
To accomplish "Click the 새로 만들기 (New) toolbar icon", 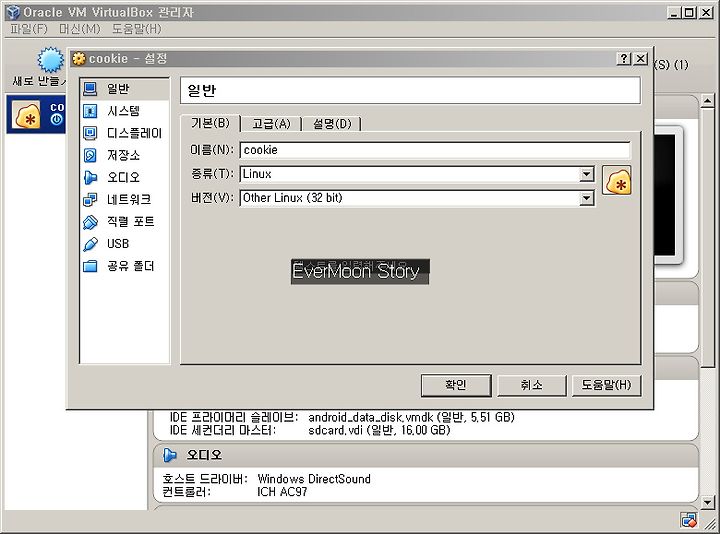I will tap(50, 60).
